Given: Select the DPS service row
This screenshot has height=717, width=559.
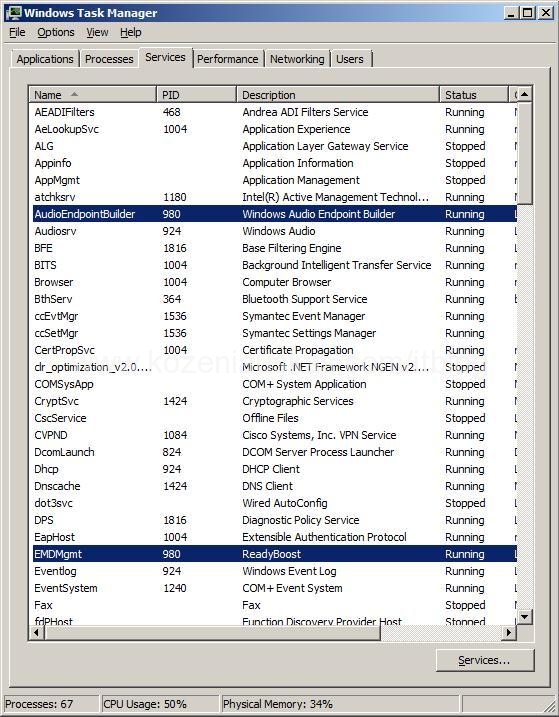Looking at the screenshot, I should [274, 520].
